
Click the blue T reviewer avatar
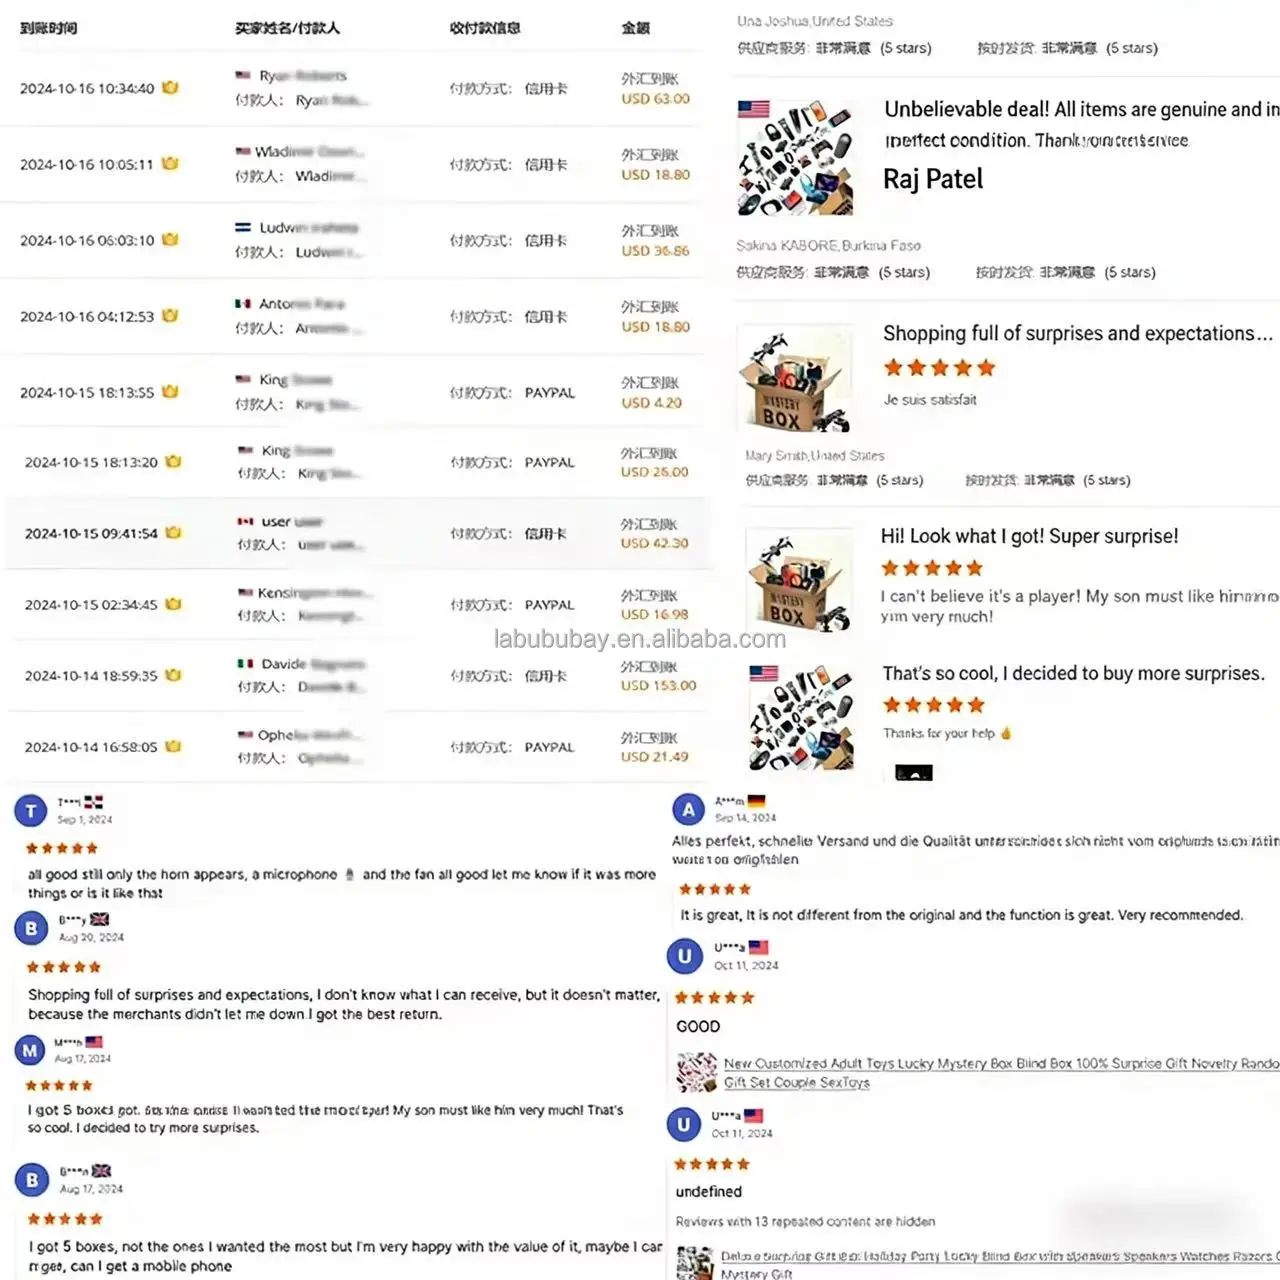[x=31, y=811]
